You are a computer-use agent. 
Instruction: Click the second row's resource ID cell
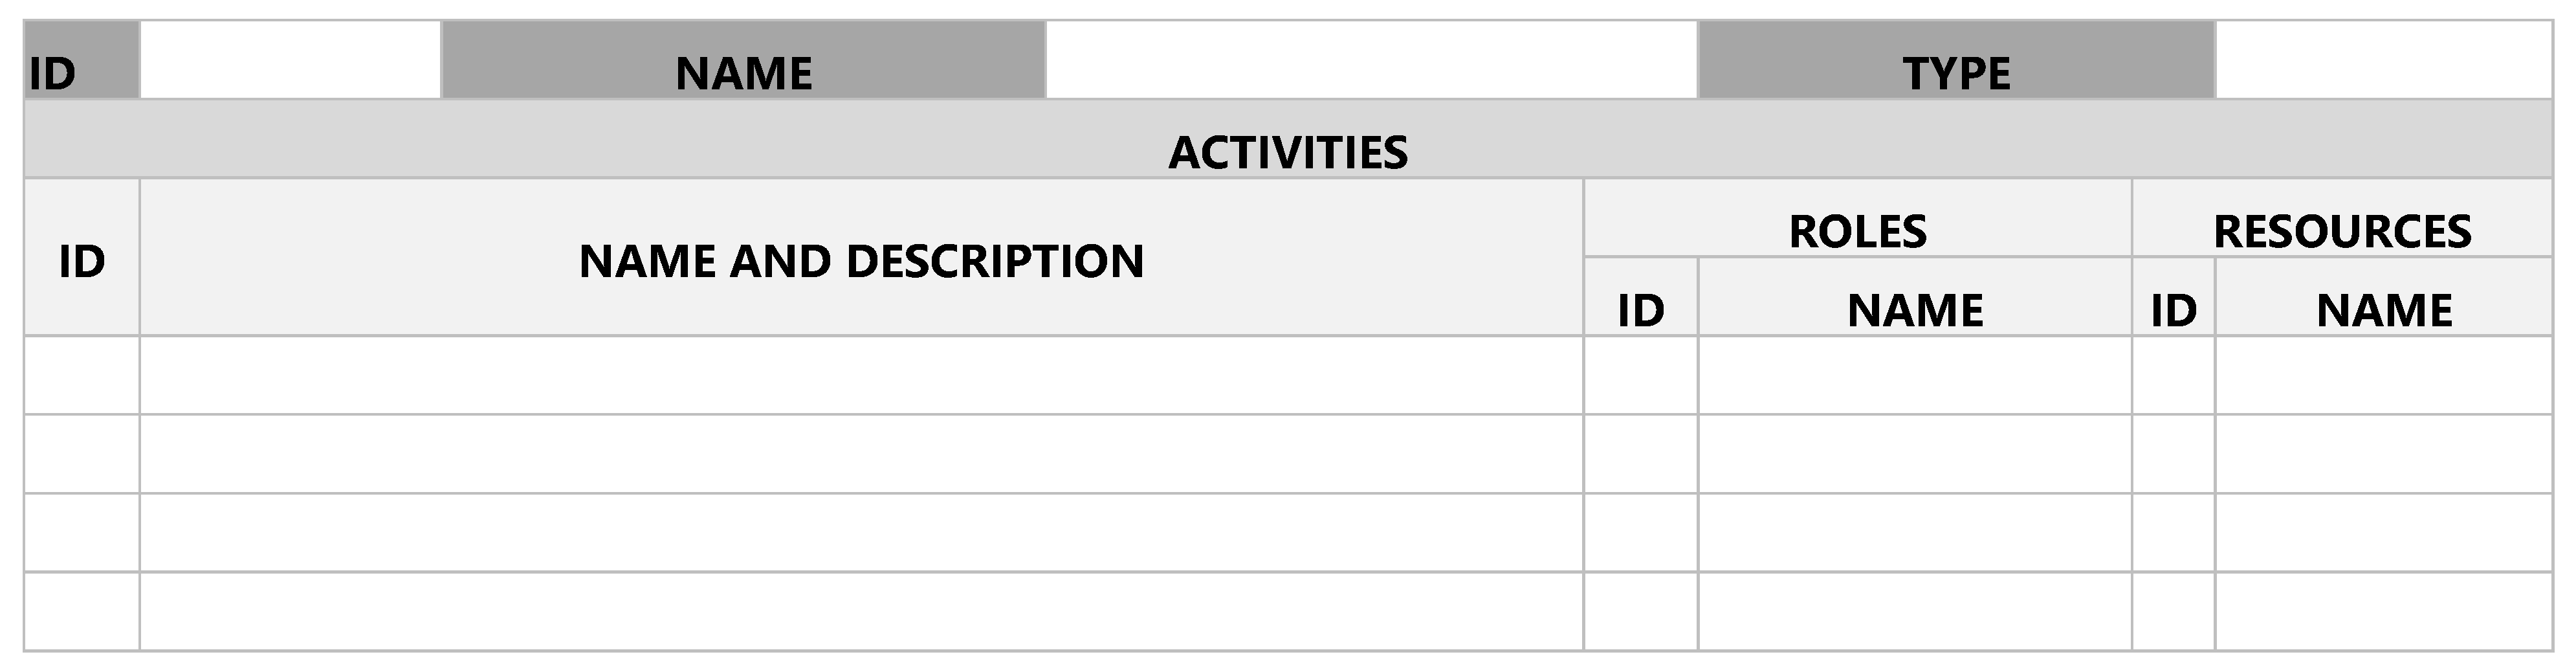click(x=2173, y=454)
